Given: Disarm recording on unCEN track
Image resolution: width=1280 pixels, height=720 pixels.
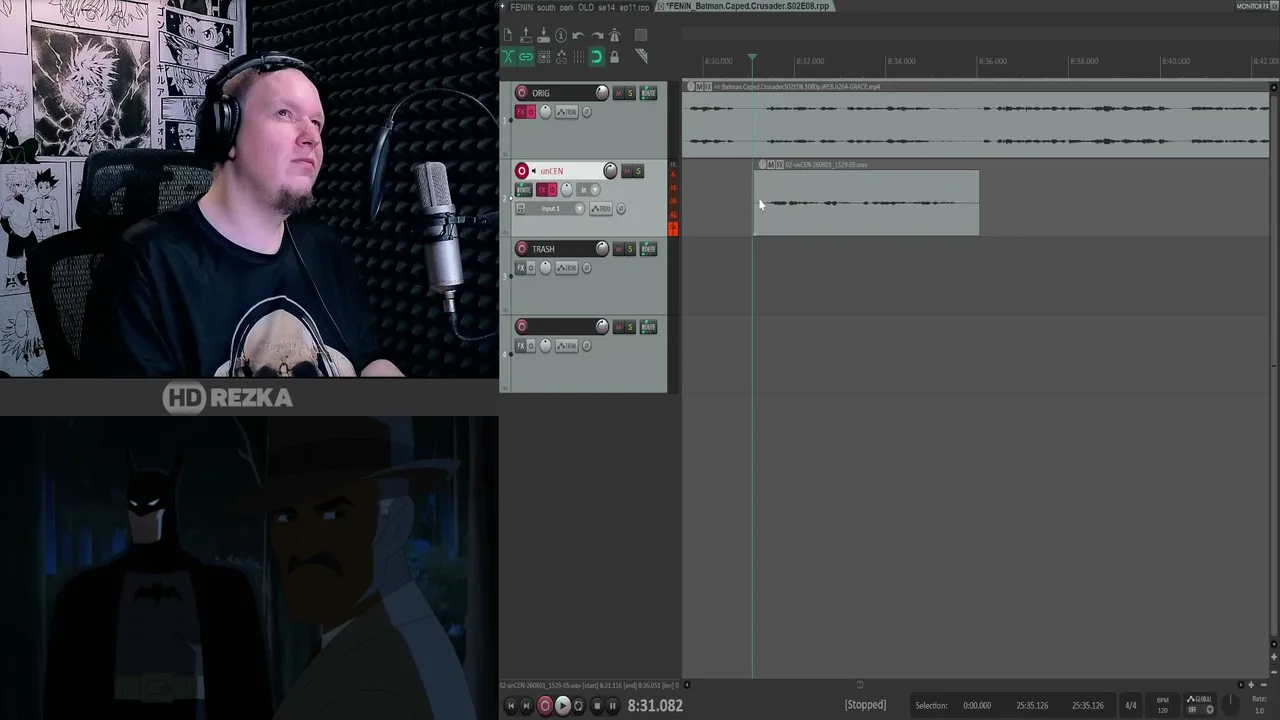Looking at the screenshot, I should coord(521,171).
